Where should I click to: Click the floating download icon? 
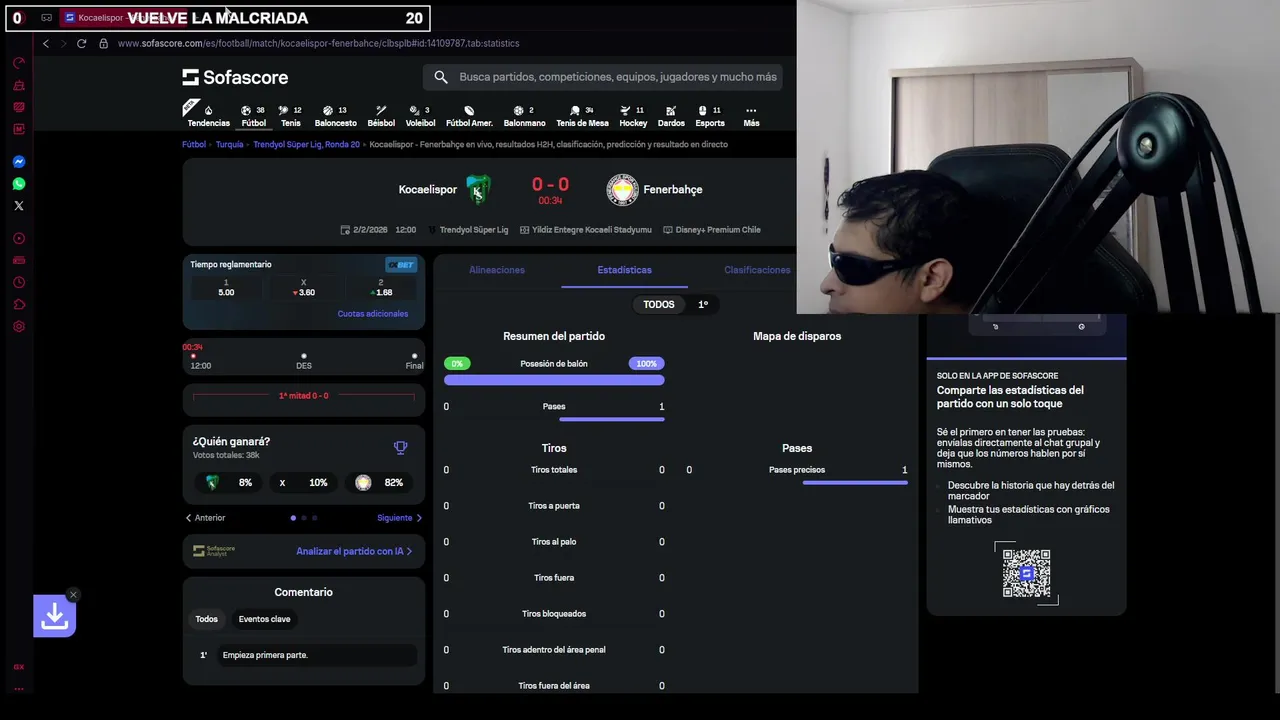[54, 617]
